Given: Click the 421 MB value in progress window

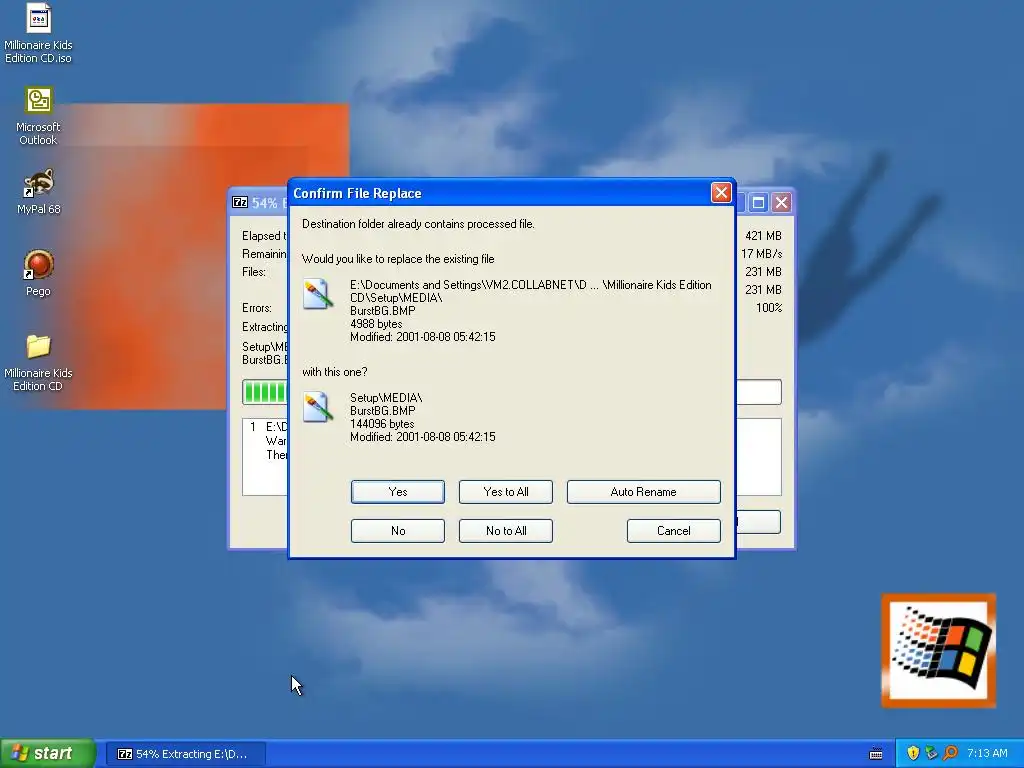Looking at the screenshot, I should point(763,236).
